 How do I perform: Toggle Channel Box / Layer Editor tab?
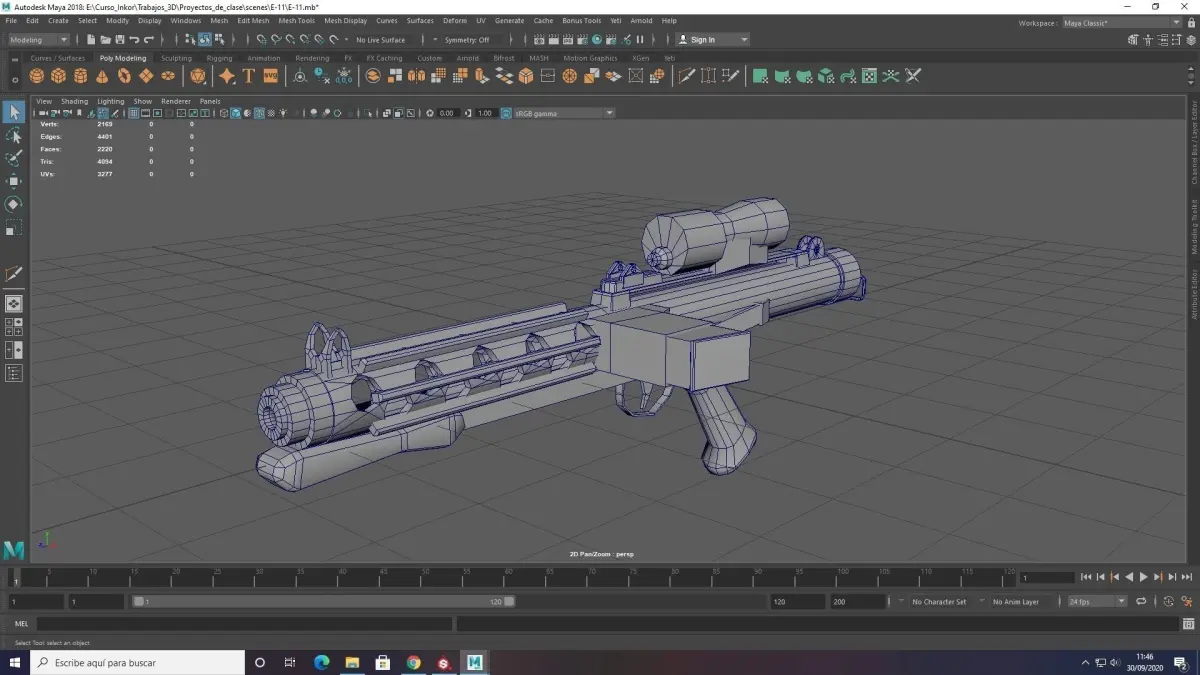(x=1194, y=142)
